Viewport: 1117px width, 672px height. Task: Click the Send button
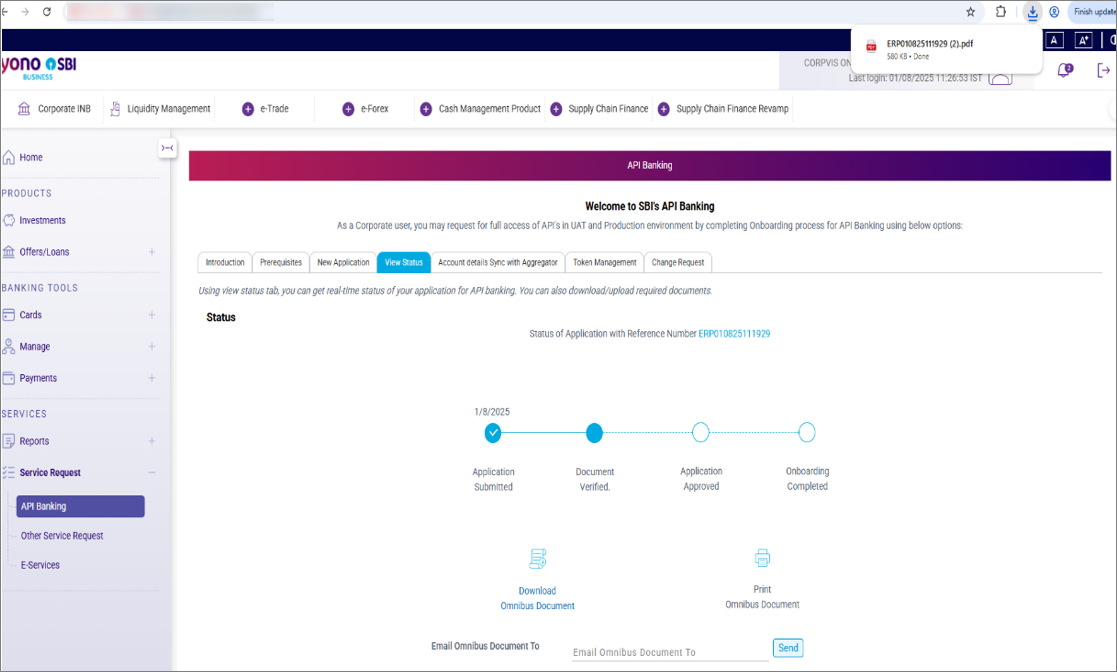click(788, 648)
